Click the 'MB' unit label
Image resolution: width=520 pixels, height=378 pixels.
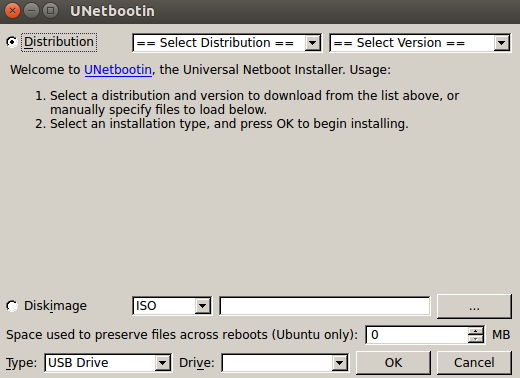[501, 335]
